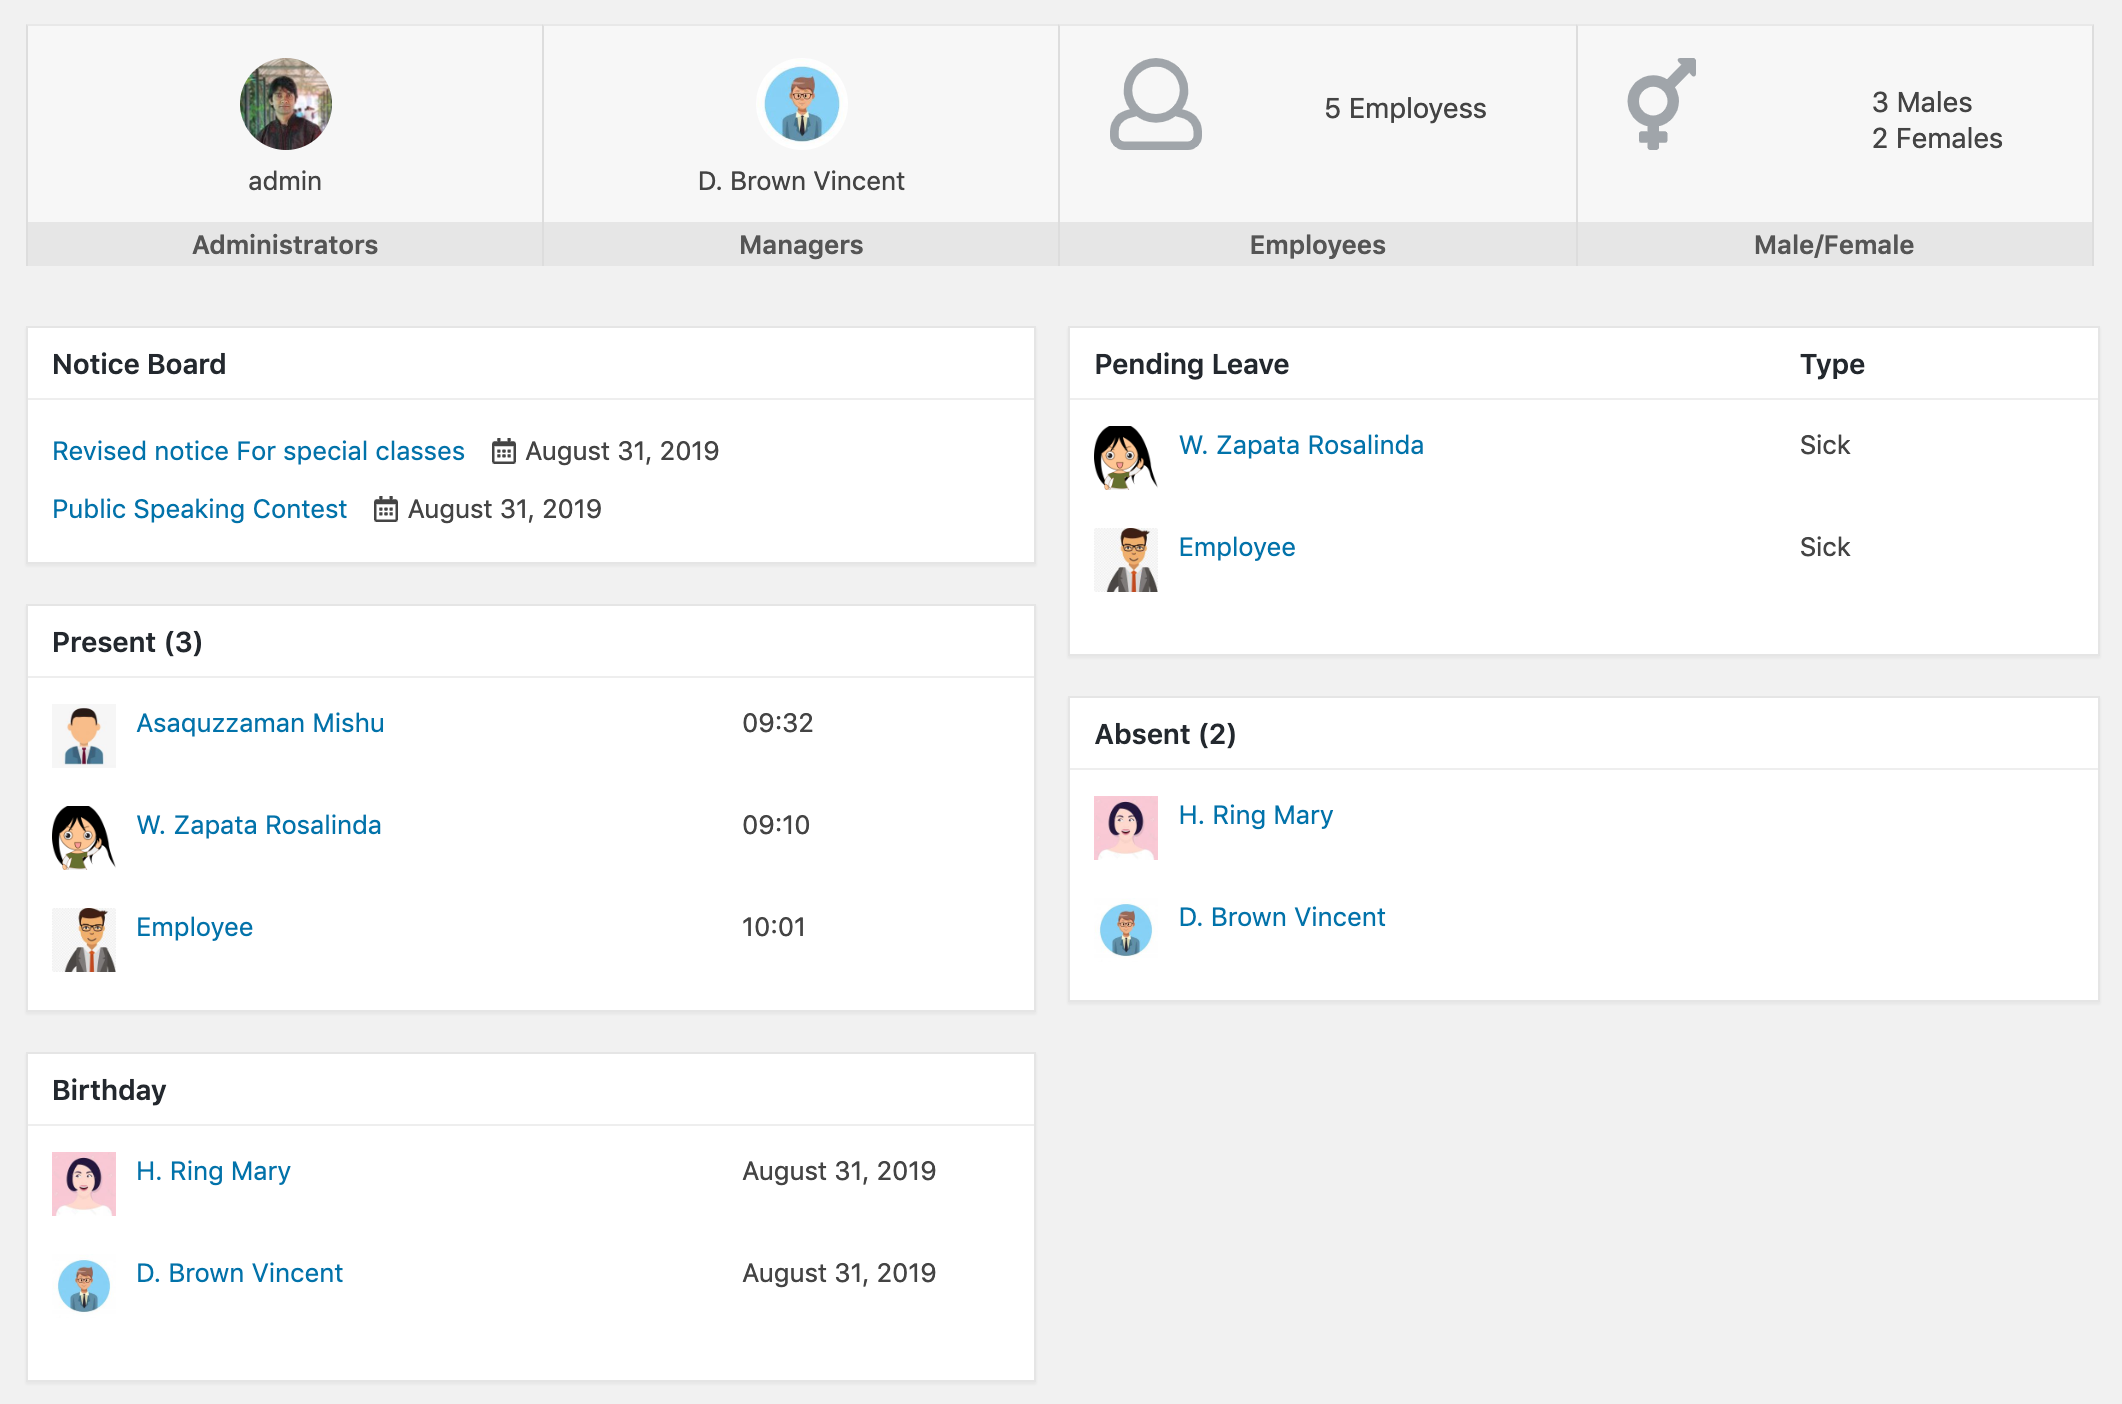Click the Employee link in Present list
2122x1404 pixels.
tap(194, 927)
